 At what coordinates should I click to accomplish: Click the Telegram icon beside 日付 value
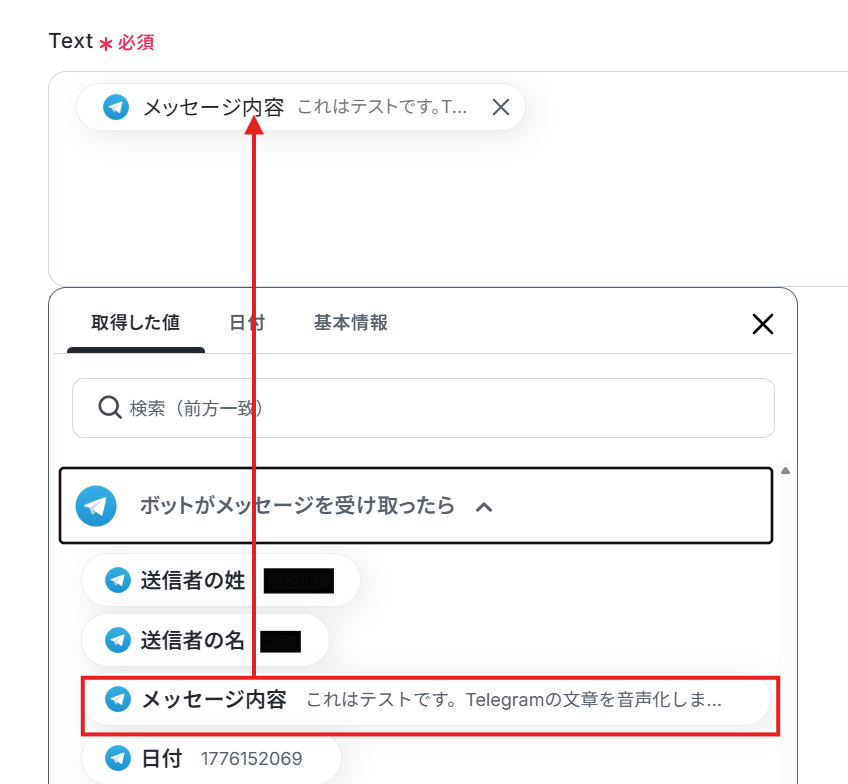(117, 758)
